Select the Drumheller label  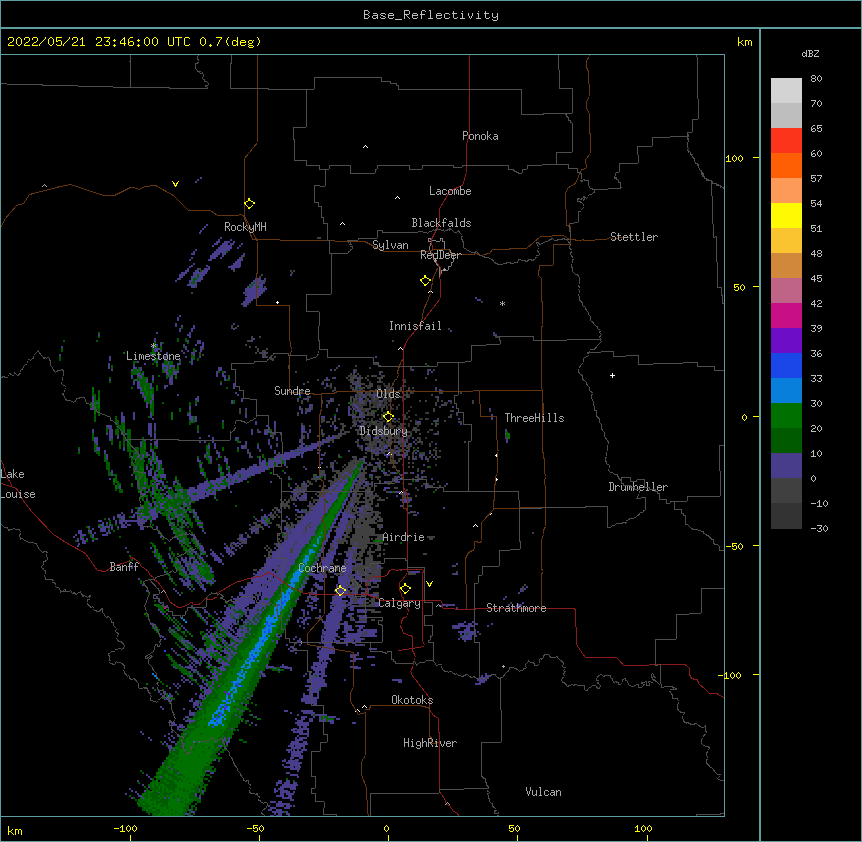coord(638,487)
